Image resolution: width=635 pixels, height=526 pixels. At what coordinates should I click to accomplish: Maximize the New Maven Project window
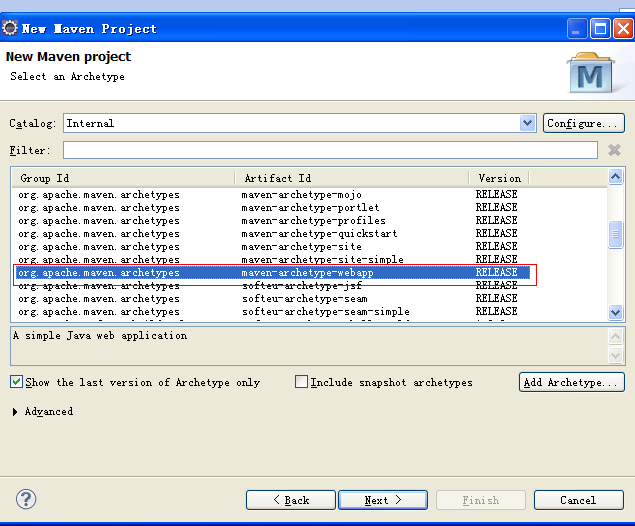pyautogui.click(x=599, y=28)
